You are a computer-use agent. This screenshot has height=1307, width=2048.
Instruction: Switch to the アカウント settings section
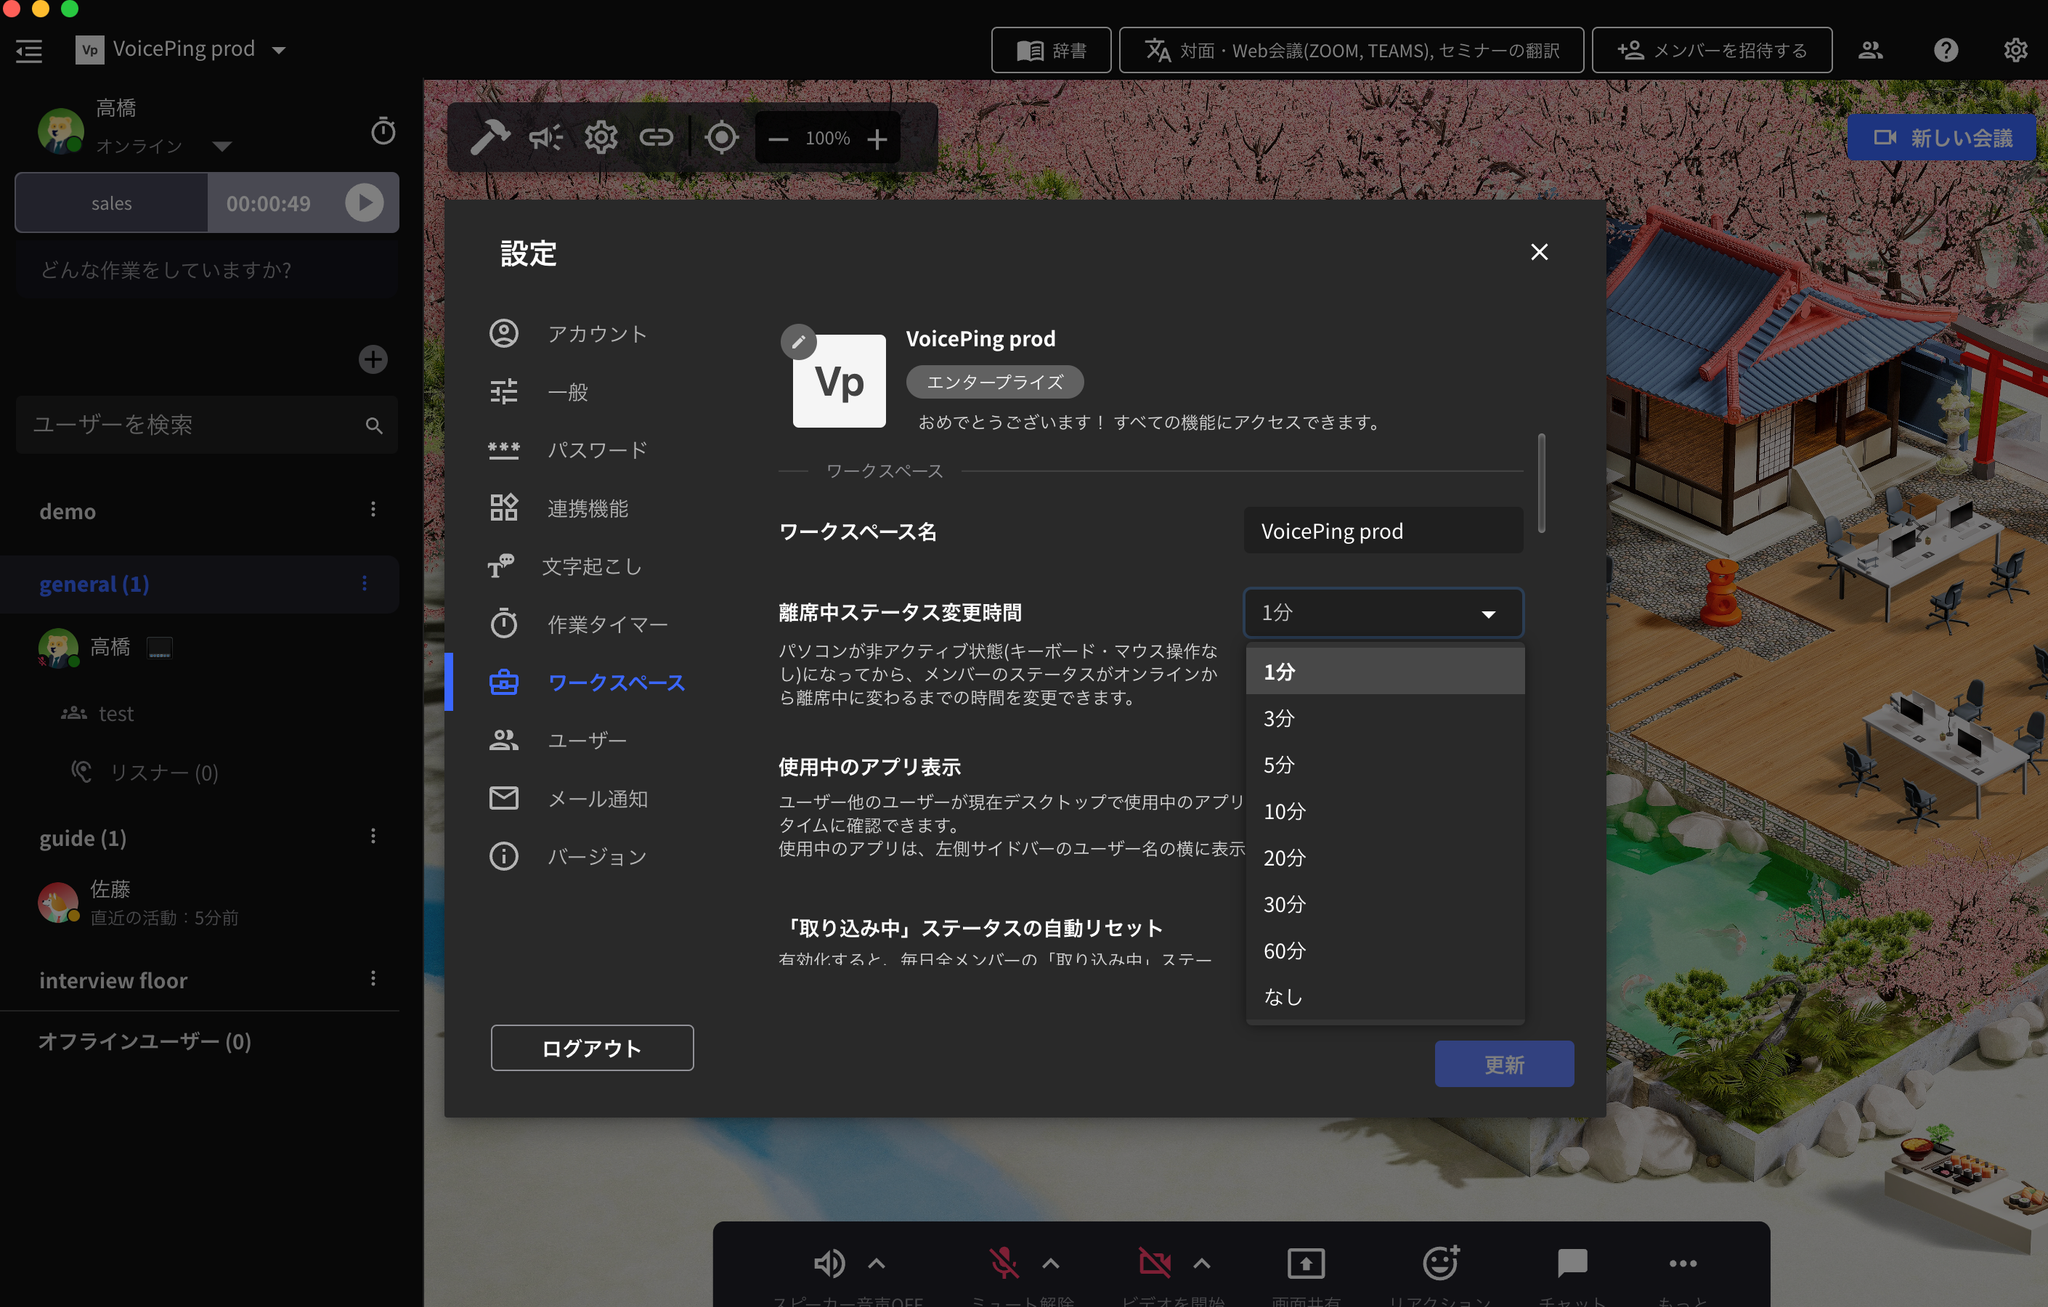tap(597, 333)
